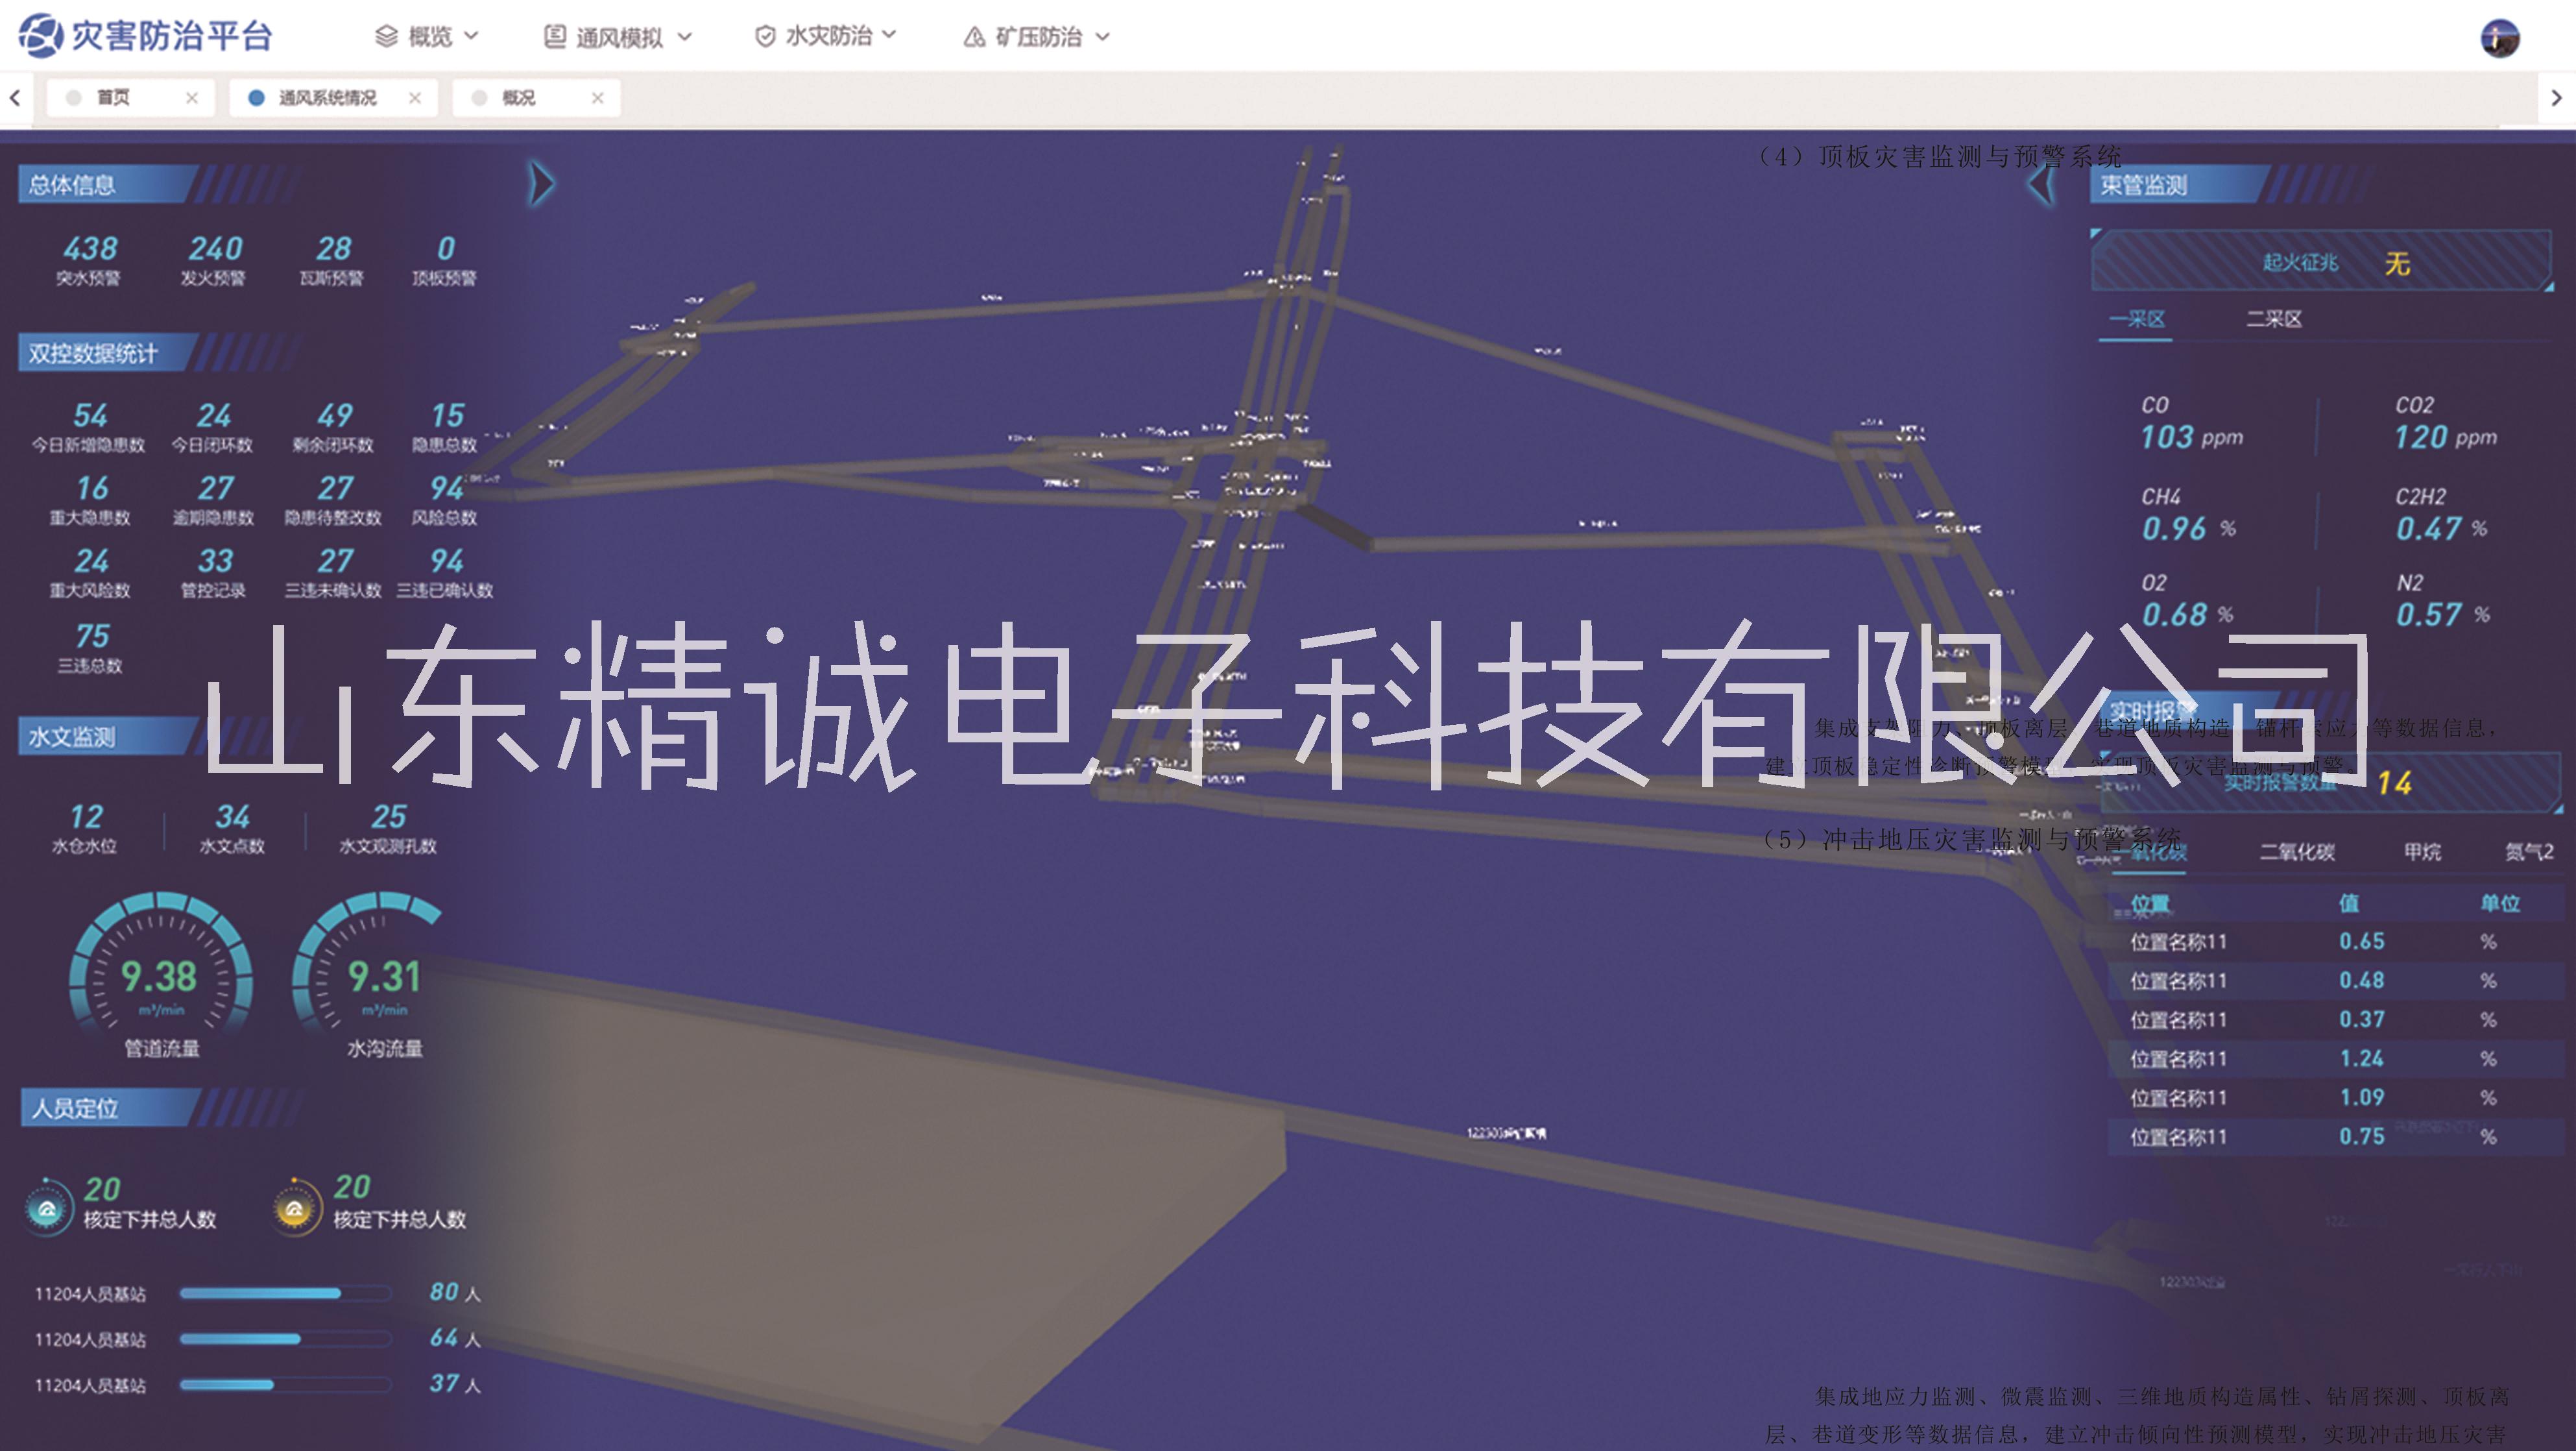
Task: Click the 水文观测孔数 value 25
Action: (388, 817)
